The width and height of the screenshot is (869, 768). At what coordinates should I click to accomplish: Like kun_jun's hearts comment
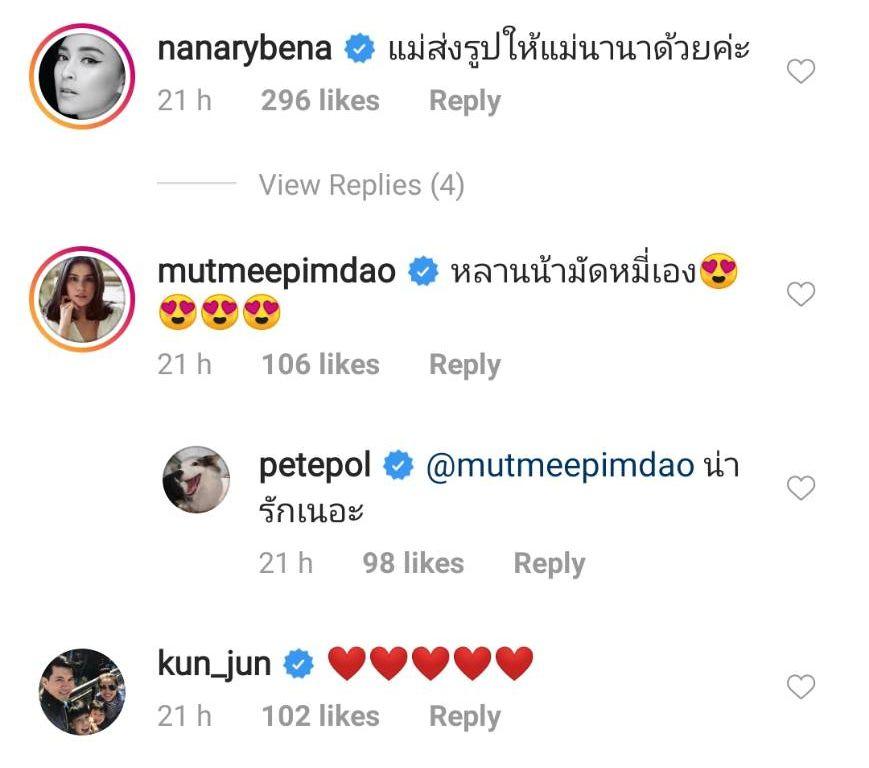pos(801,687)
